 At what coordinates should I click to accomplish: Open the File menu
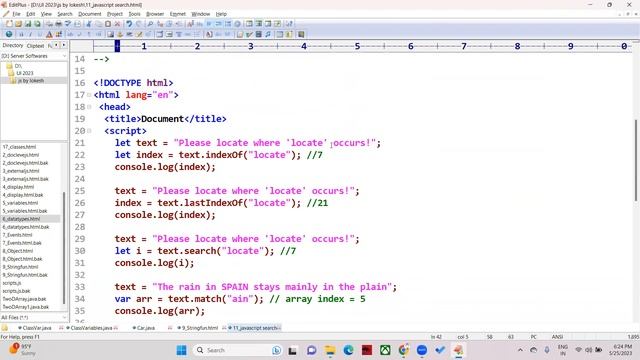(x=16, y=14)
